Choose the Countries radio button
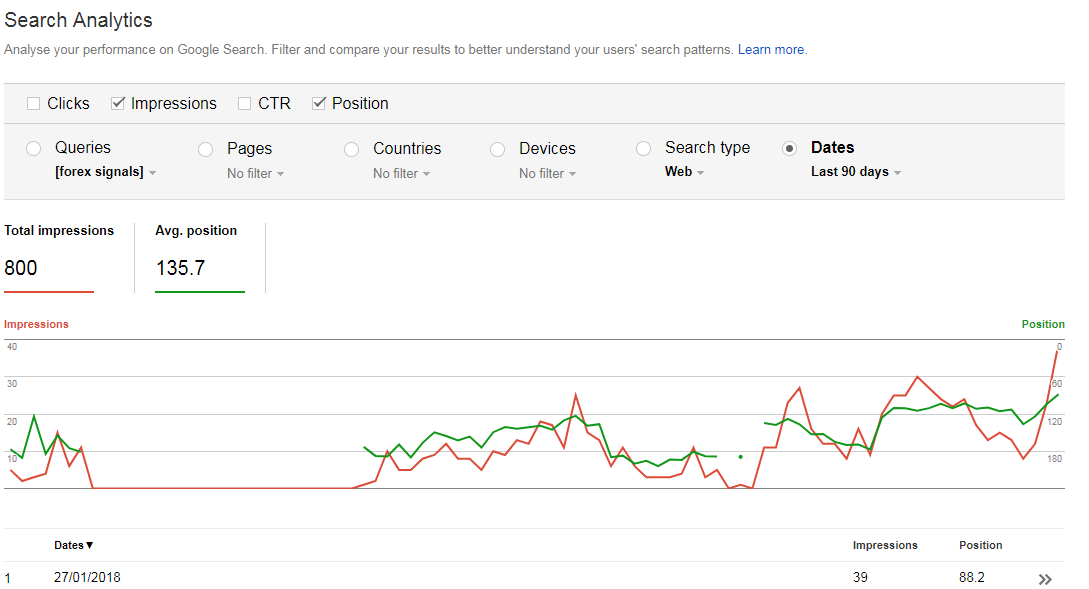This screenshot has width=1089, height=589. pyautogui.click(x=352, y=149)
